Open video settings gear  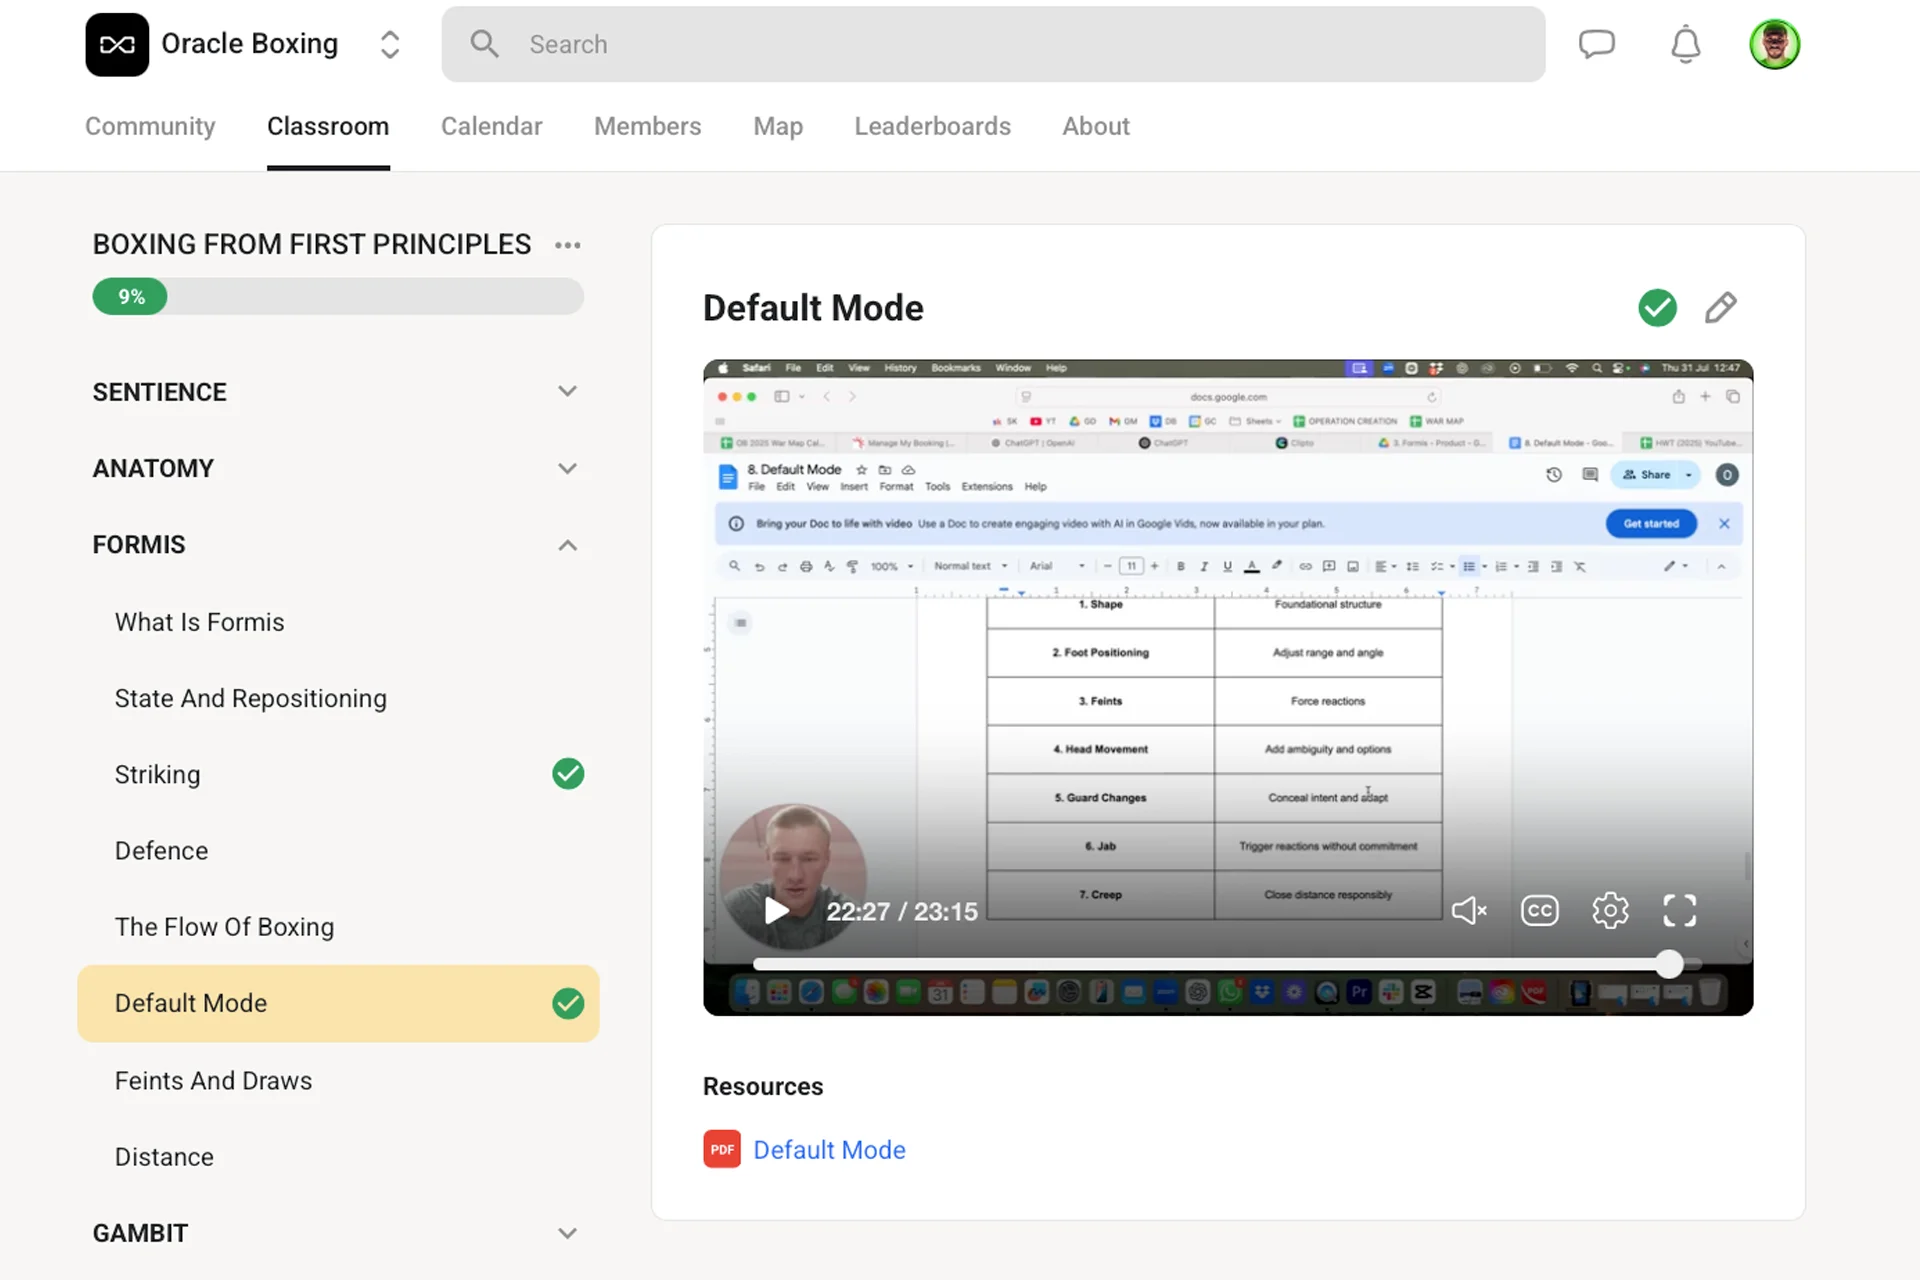1610,910
